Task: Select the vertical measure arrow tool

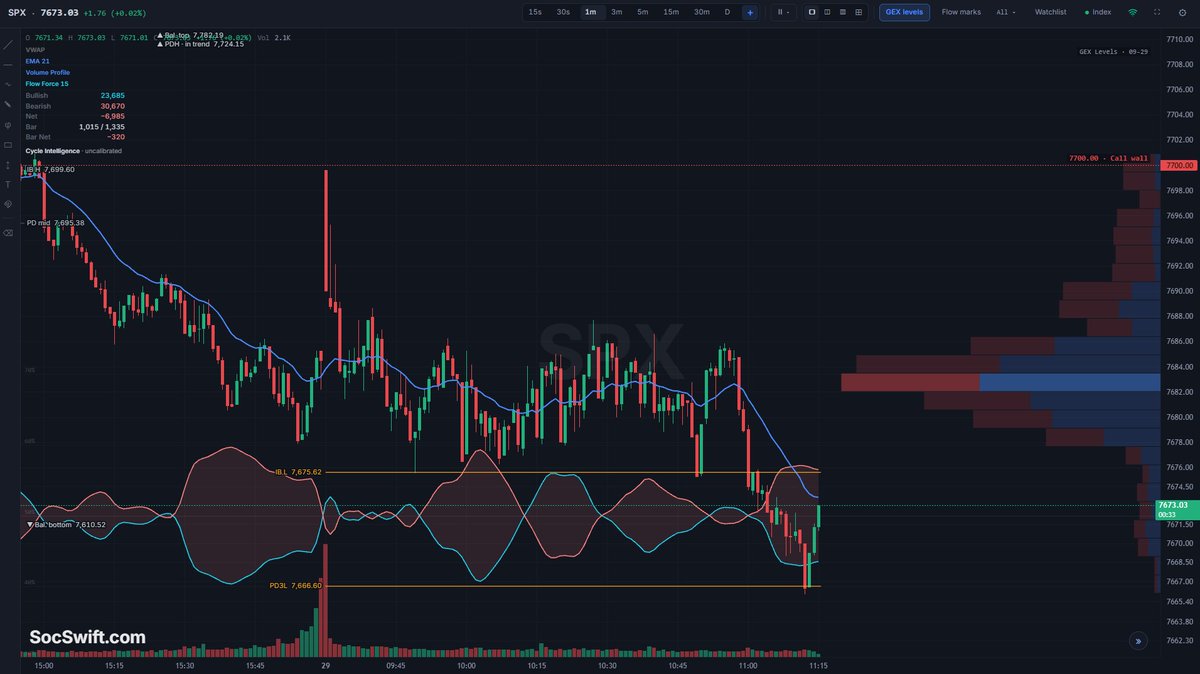Action: tap(8, 164)
